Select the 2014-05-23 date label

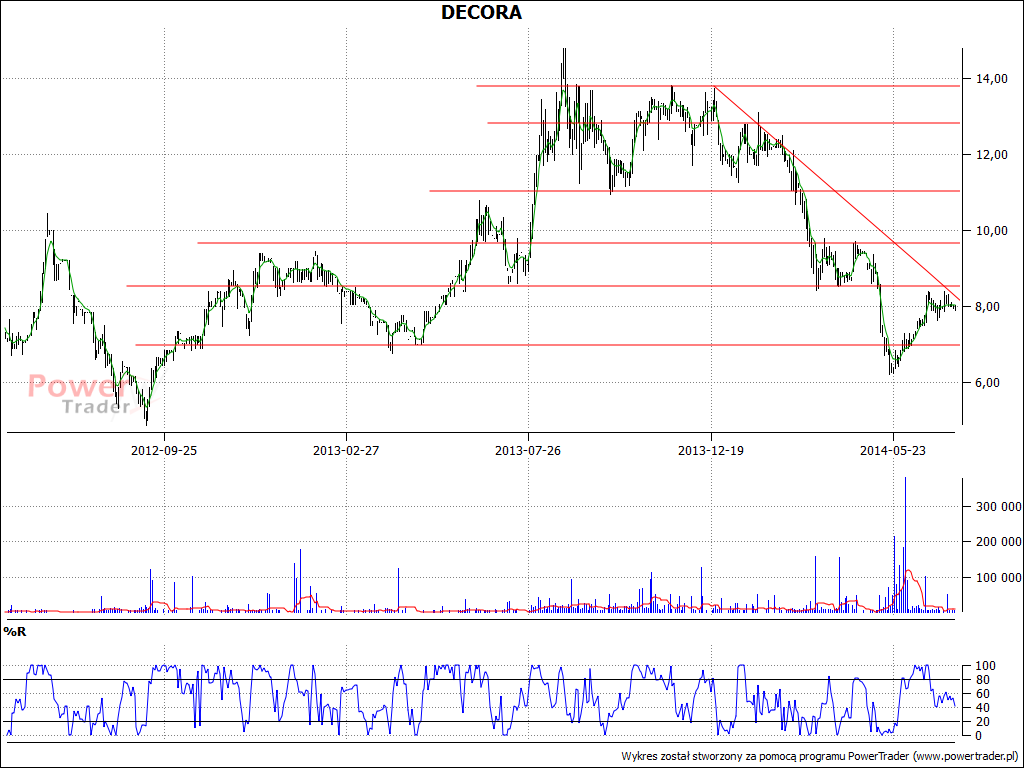pyautogui.click(x=893, y=450)
